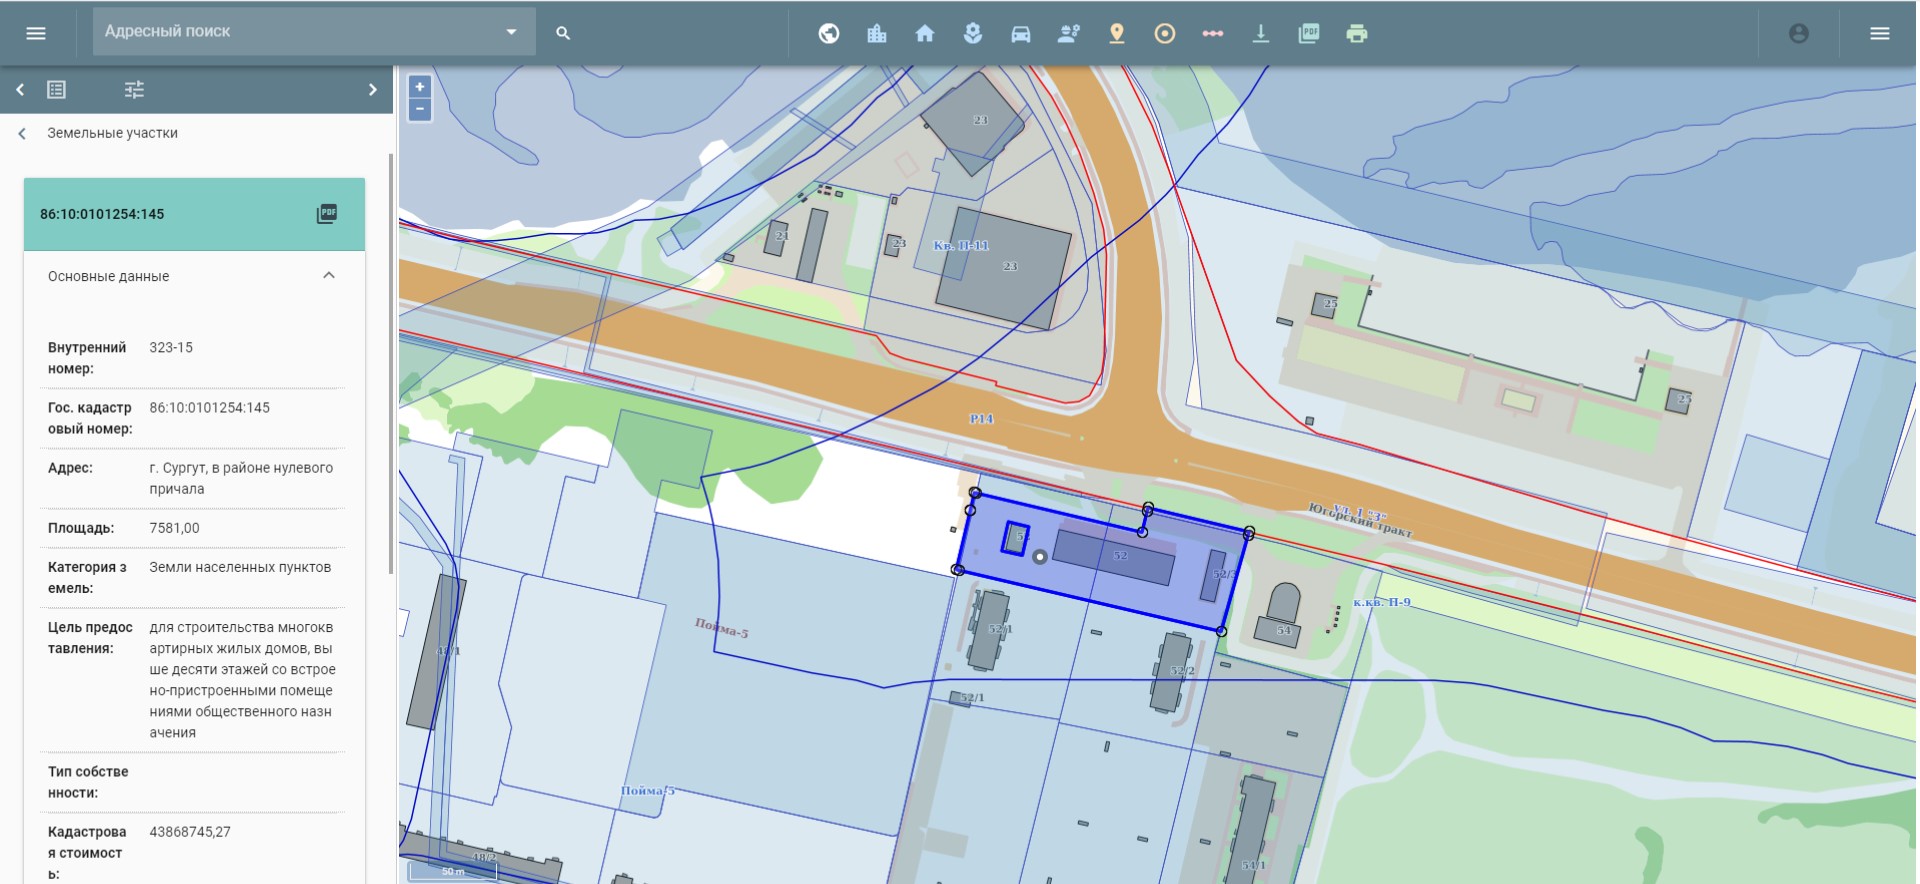The height and width of the screenshot is (884, 1920).
Task: Zoom in on the map
Action: pos(420,87)
